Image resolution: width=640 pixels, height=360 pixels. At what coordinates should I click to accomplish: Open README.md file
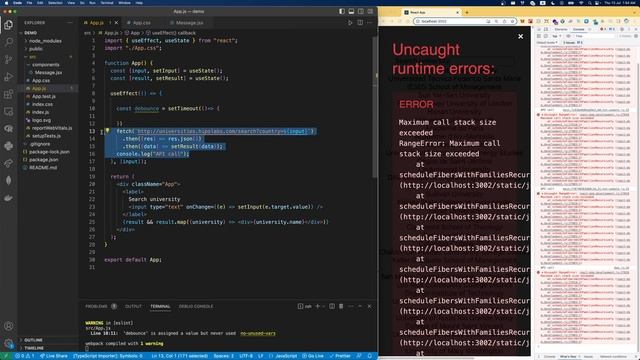[43, 167]
